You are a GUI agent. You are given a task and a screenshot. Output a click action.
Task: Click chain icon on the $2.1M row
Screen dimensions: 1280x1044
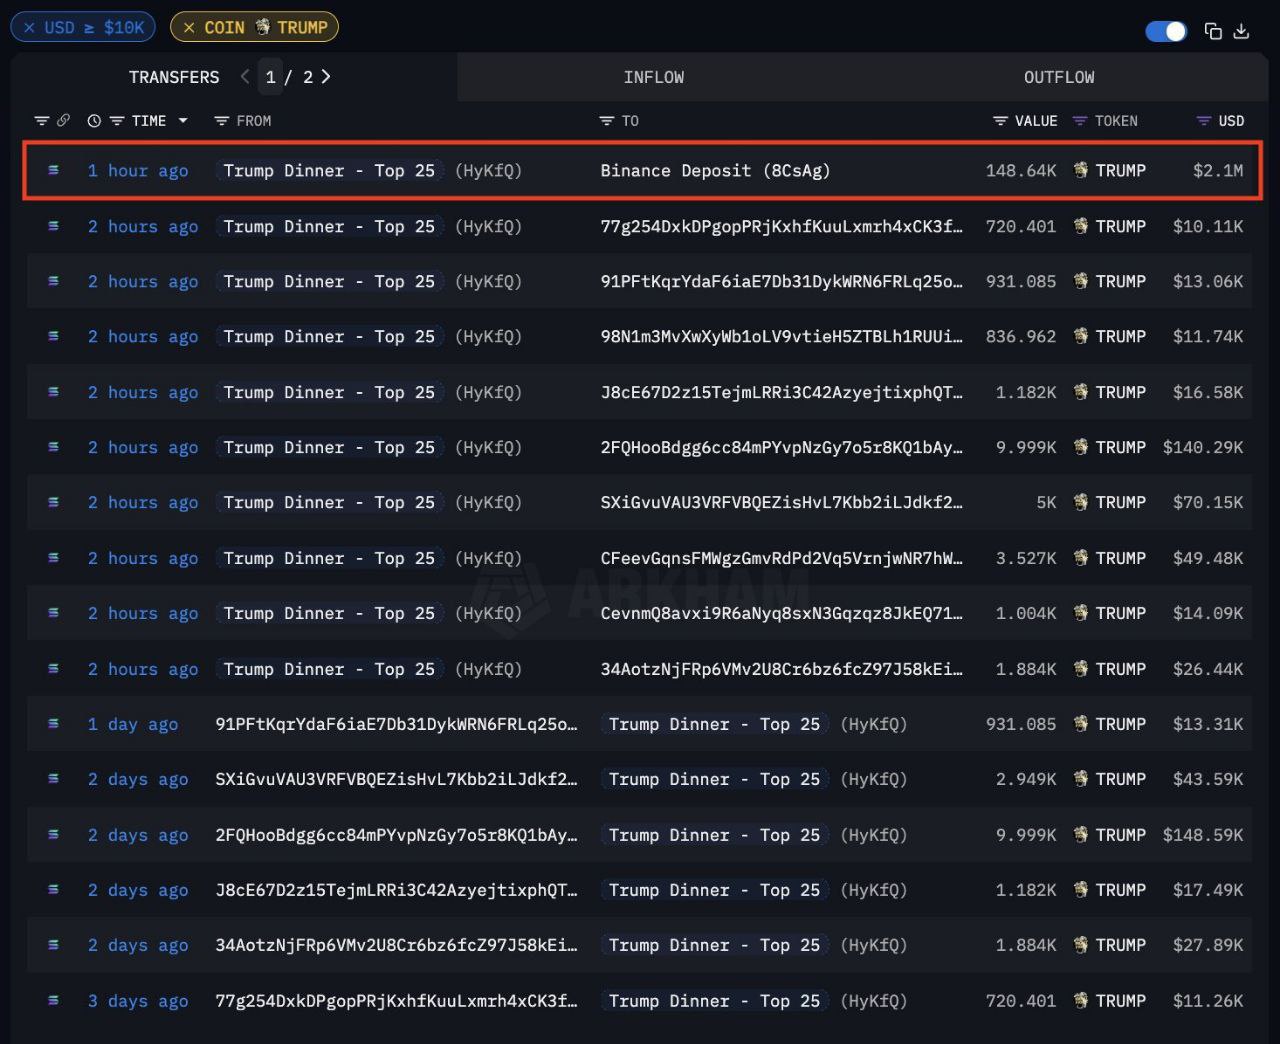(x=53, y=170)
